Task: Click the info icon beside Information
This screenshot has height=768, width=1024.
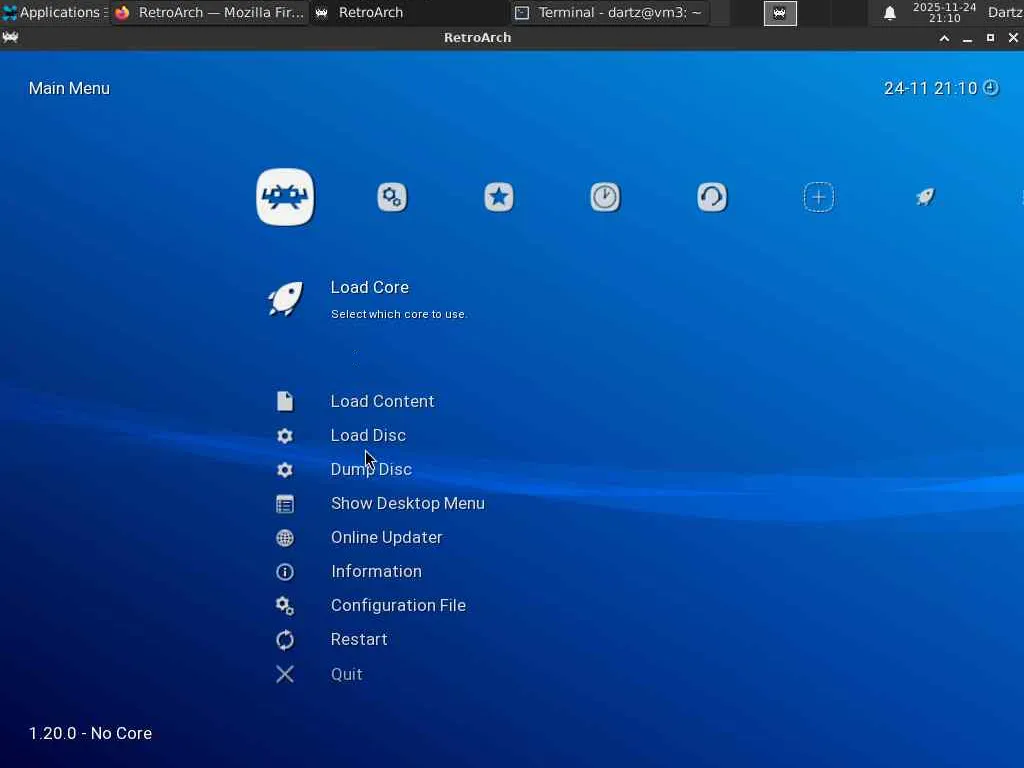Action: tap(285, 571)
